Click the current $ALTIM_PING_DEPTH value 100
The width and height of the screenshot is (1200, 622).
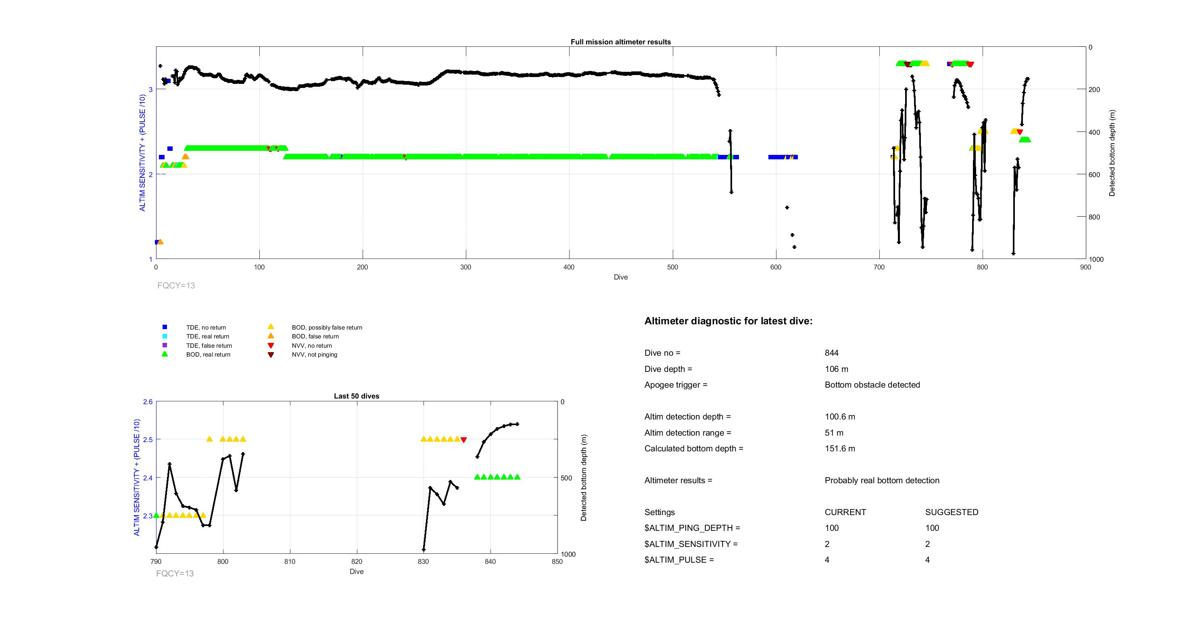click(x=832, y=528)
